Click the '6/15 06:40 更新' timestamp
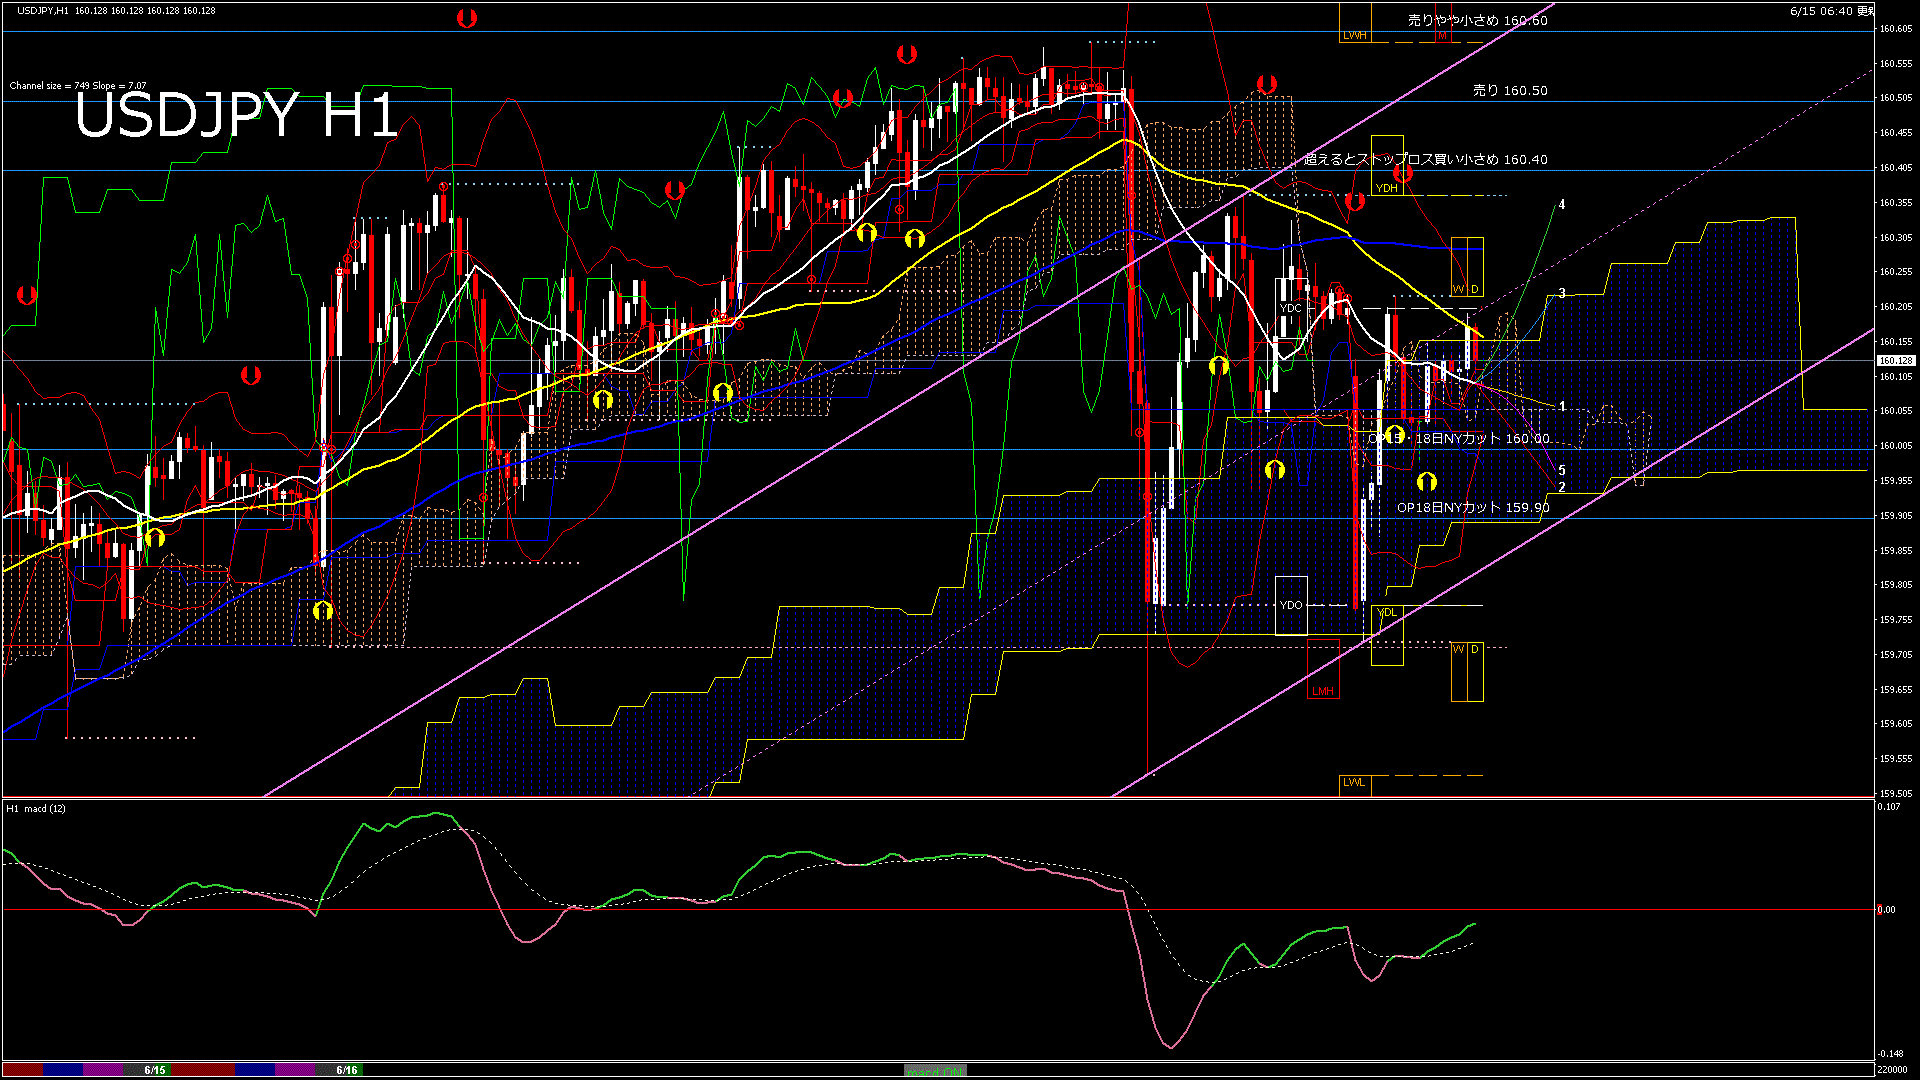 pyautogui.click(x=1832, y=11)
